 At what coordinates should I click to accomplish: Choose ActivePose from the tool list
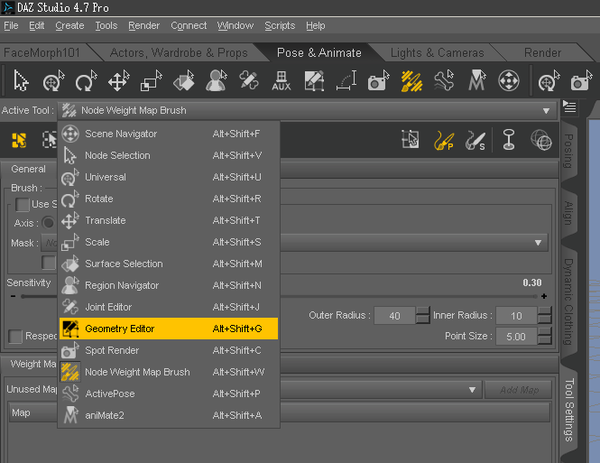point(169,393)
